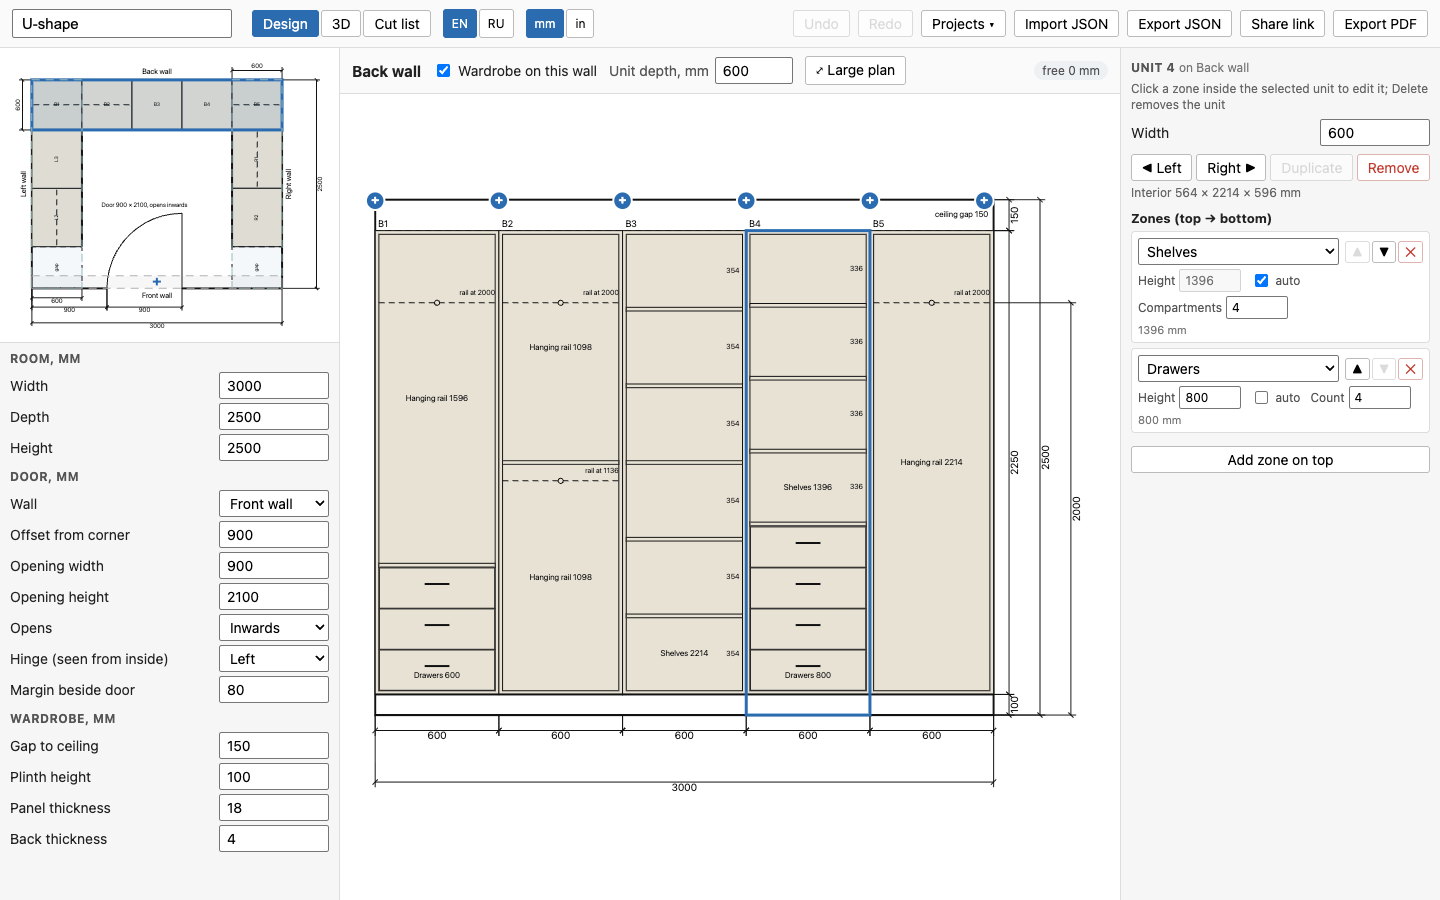The width and height of the screenshot is (1440, 900).
Task: Click the plus handle between B2 and B3
Action: 622,200
